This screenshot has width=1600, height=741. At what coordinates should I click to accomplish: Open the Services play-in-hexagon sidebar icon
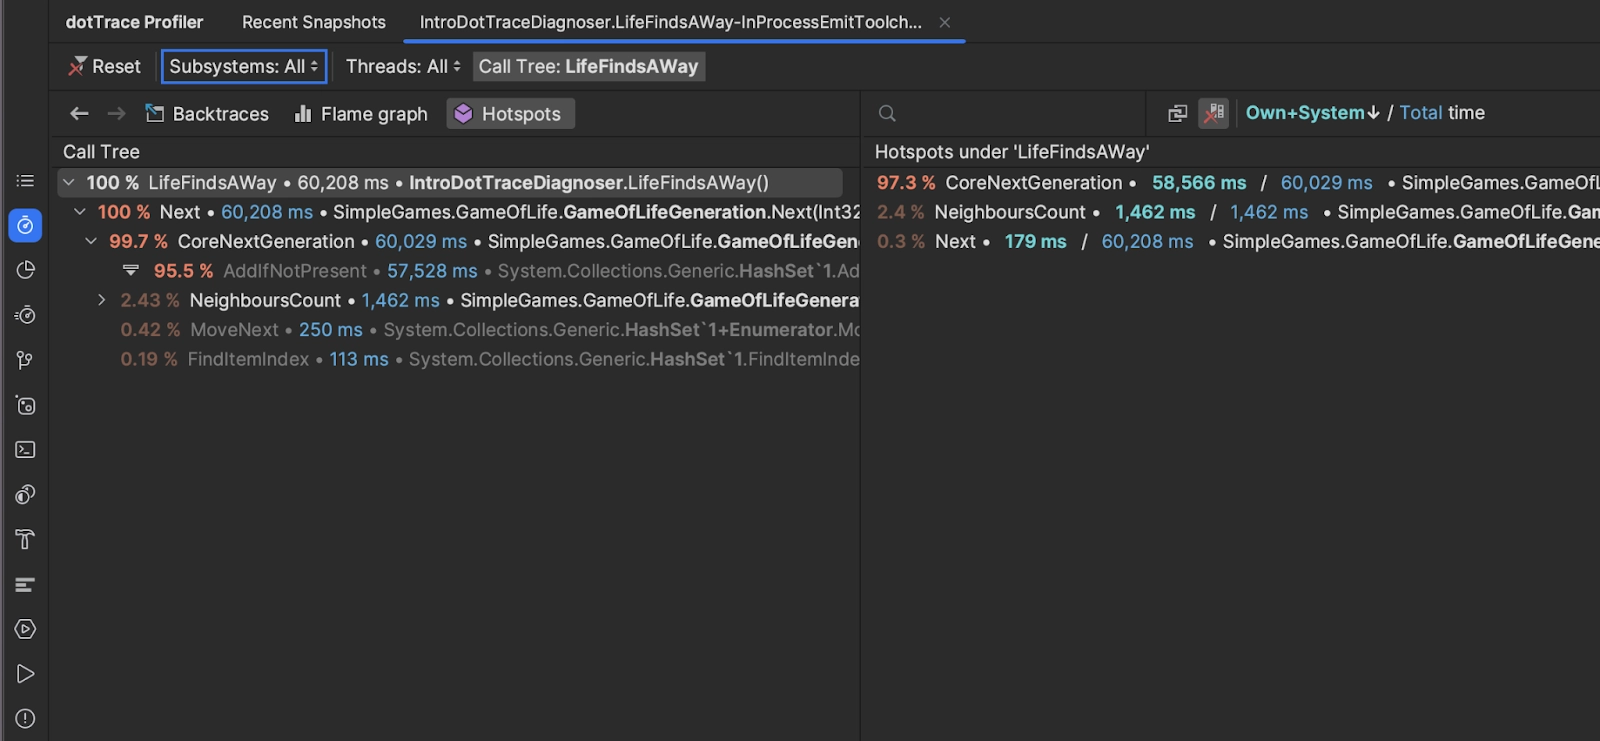coord(25,629)
